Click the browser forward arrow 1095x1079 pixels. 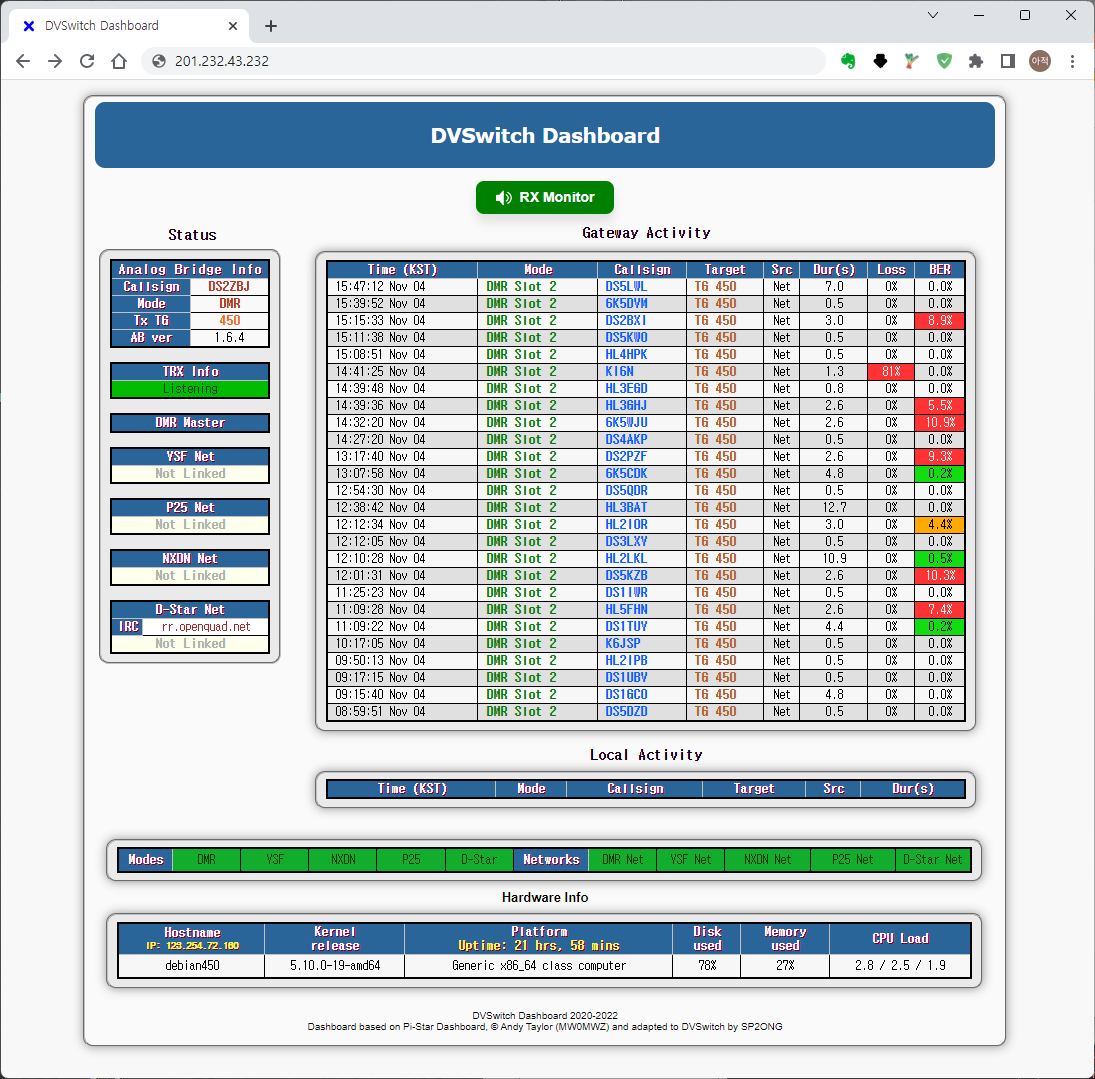pyautogui.click(x=55, y=61)
